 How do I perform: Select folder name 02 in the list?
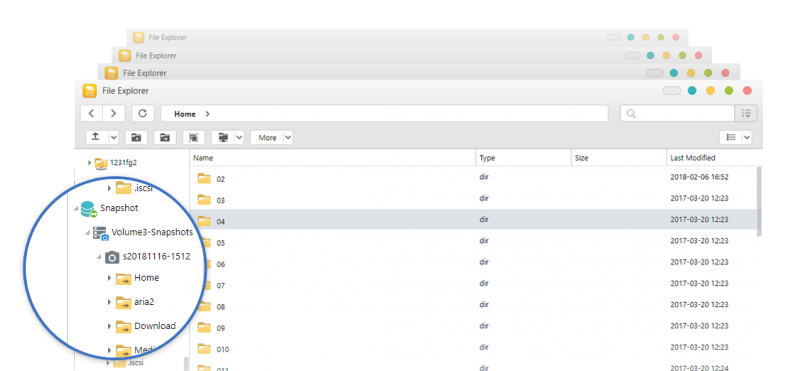(x=220, y=179)
